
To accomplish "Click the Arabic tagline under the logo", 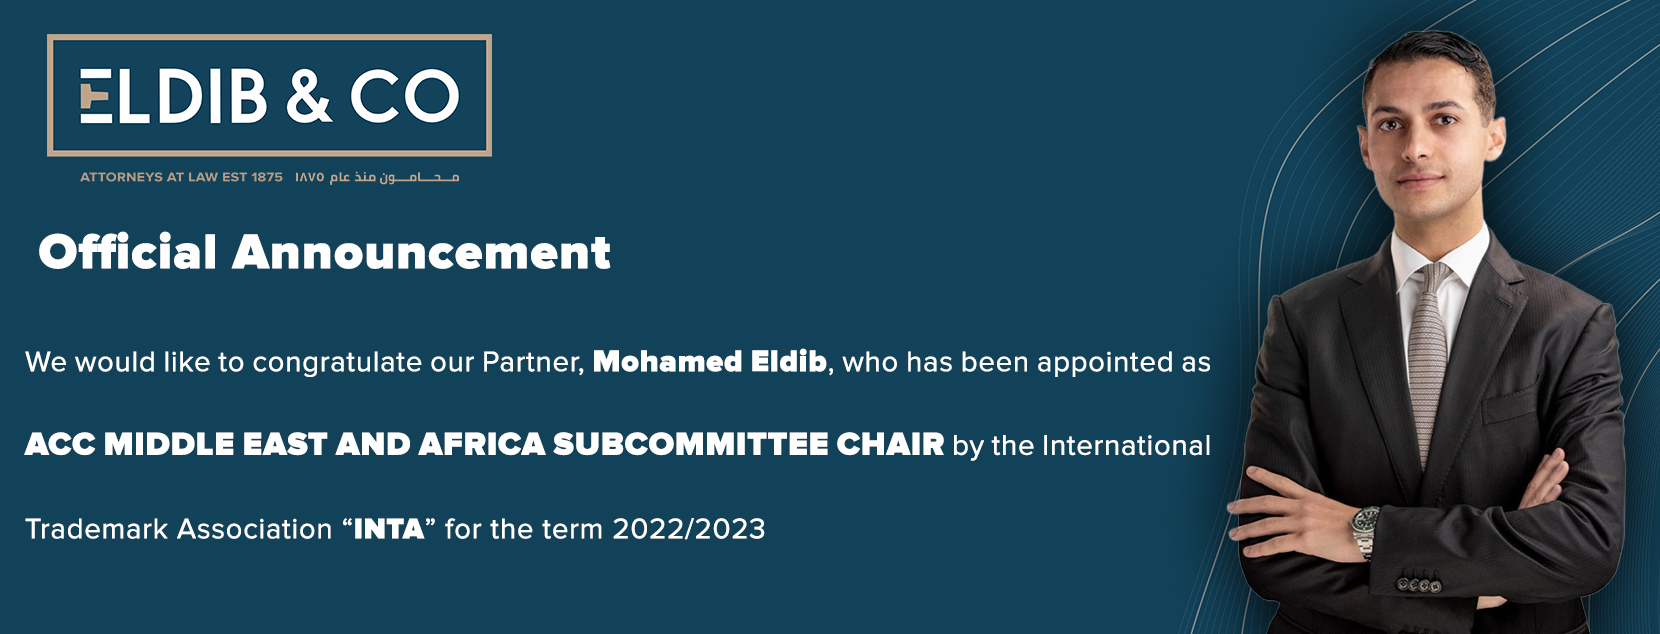I will click(x=377, y=177).
